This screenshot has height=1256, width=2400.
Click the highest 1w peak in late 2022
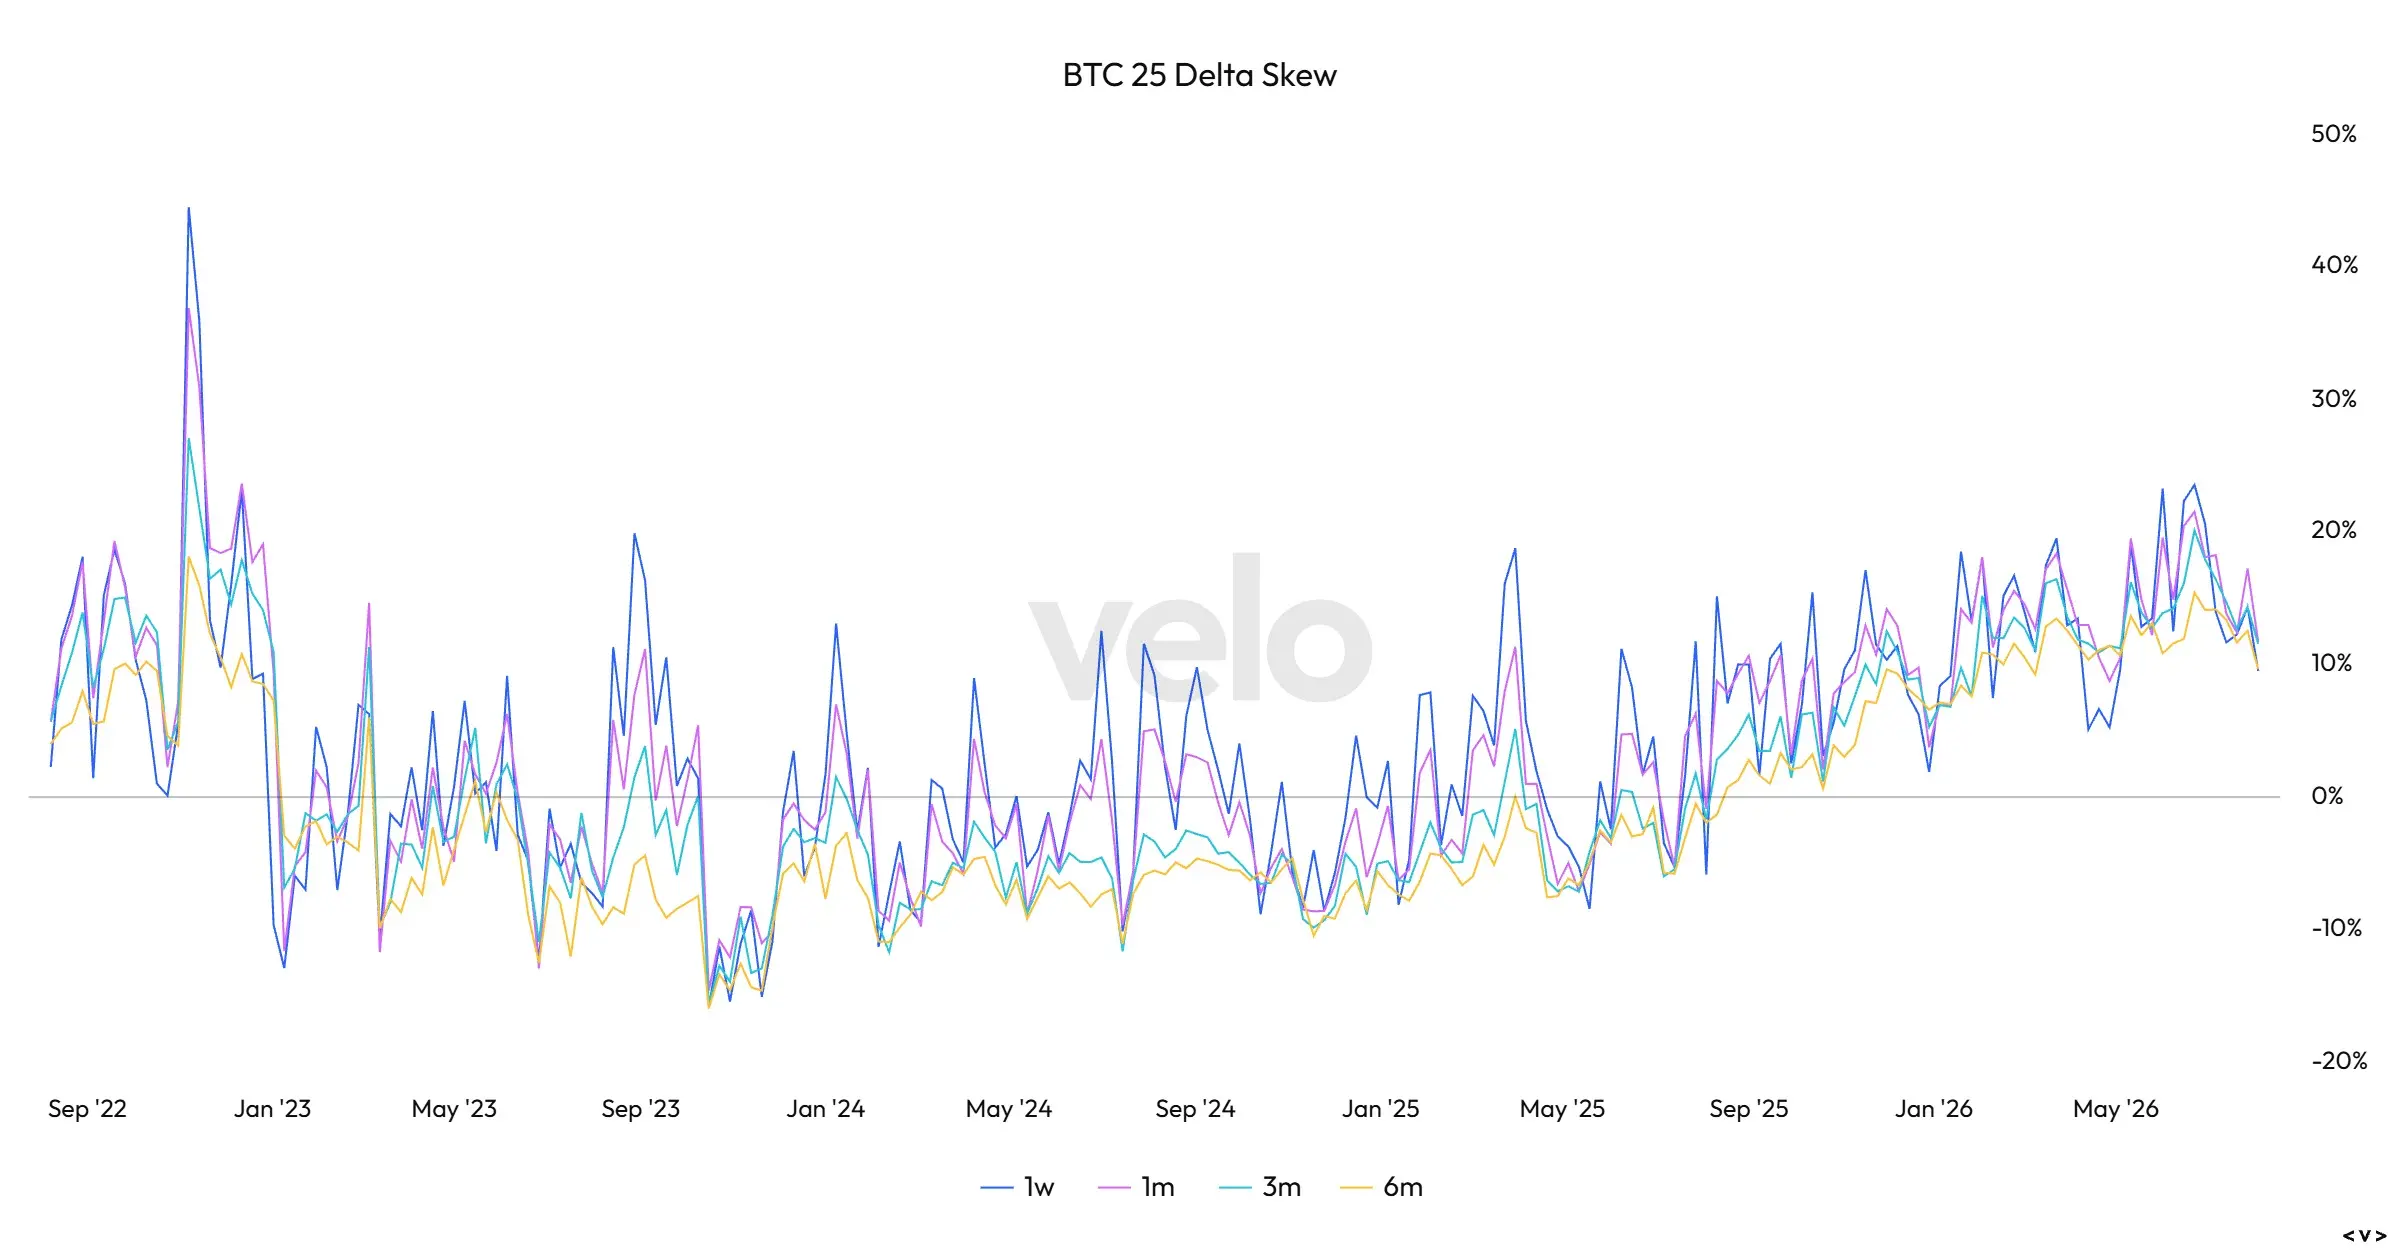(x=189, y=209)
